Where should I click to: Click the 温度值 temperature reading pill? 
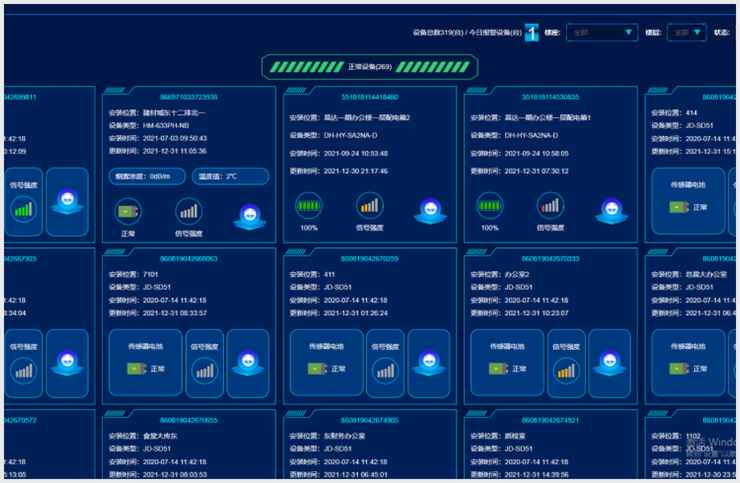[231, 176]
